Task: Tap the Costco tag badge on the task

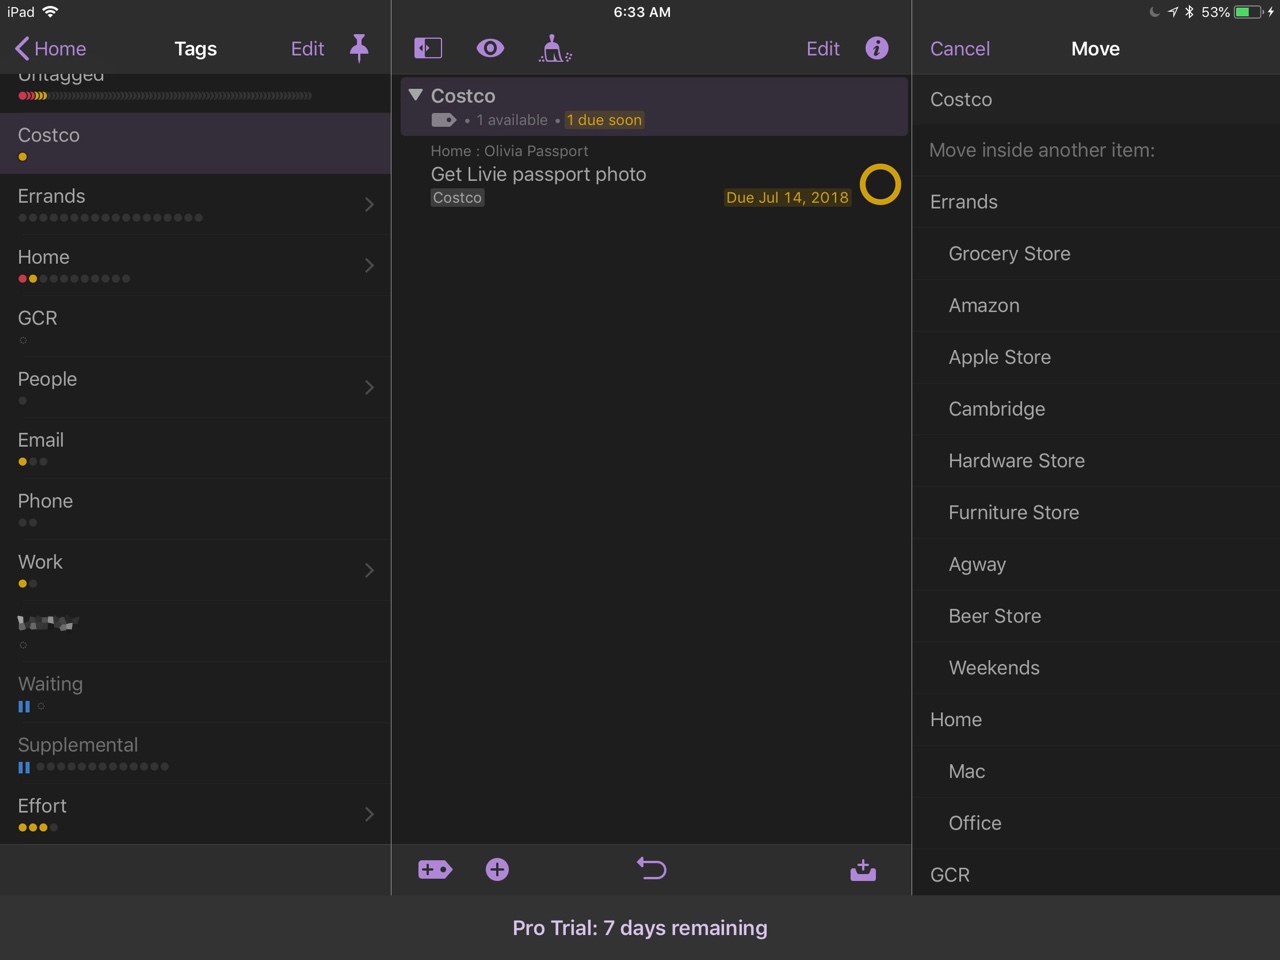Action: 457,198
